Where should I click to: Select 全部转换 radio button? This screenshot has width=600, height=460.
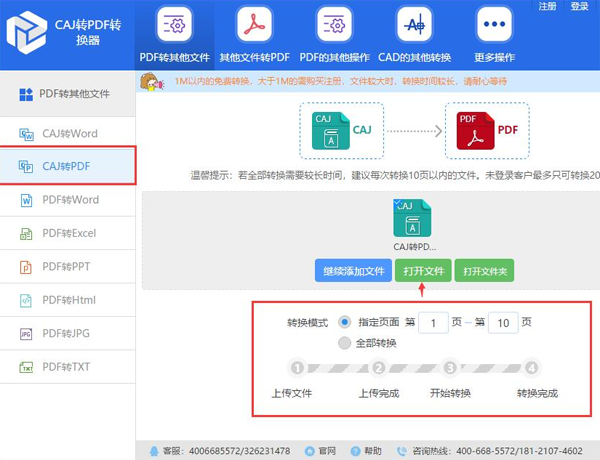click(x=344, y=343)
